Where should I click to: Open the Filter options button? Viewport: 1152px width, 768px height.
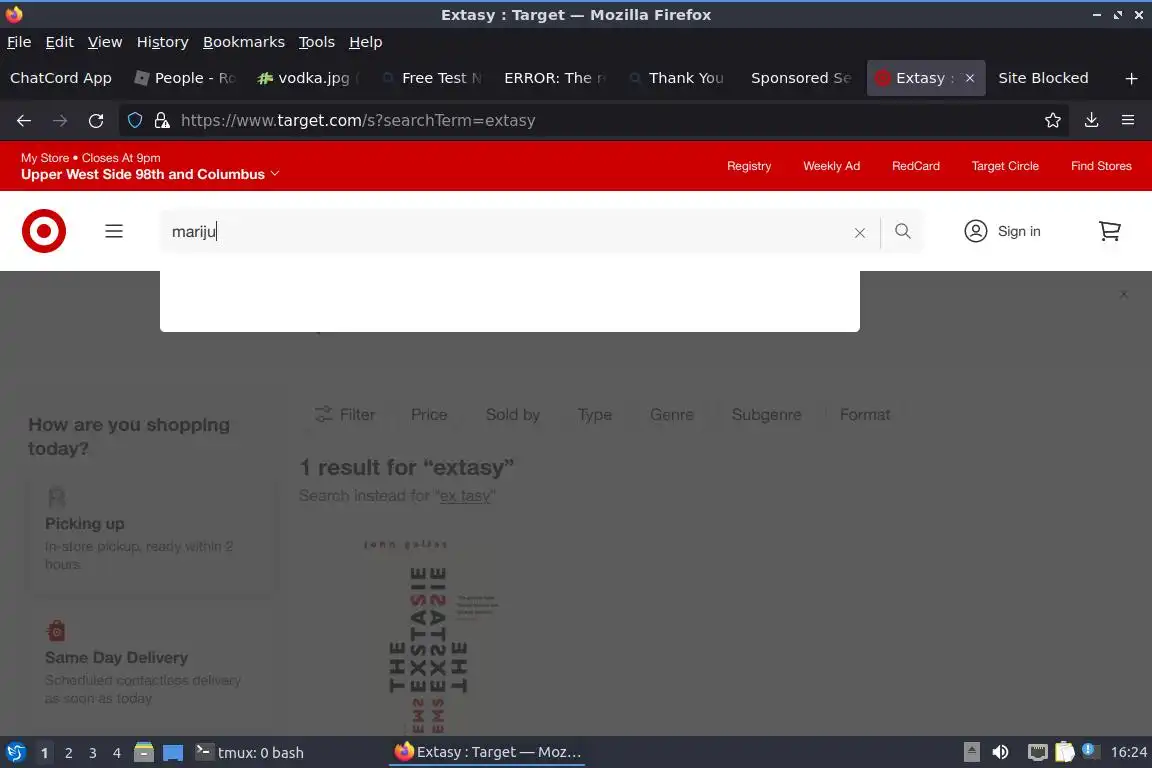click(345, 414)
